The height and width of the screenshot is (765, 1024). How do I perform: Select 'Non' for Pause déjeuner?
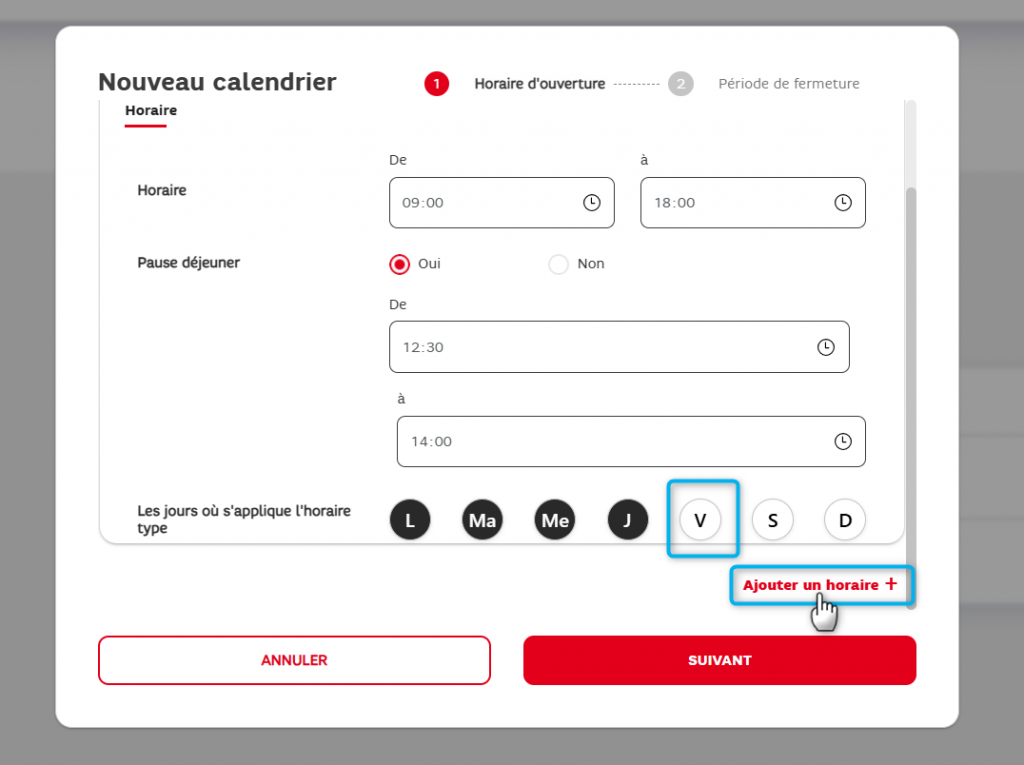[559, 264]
